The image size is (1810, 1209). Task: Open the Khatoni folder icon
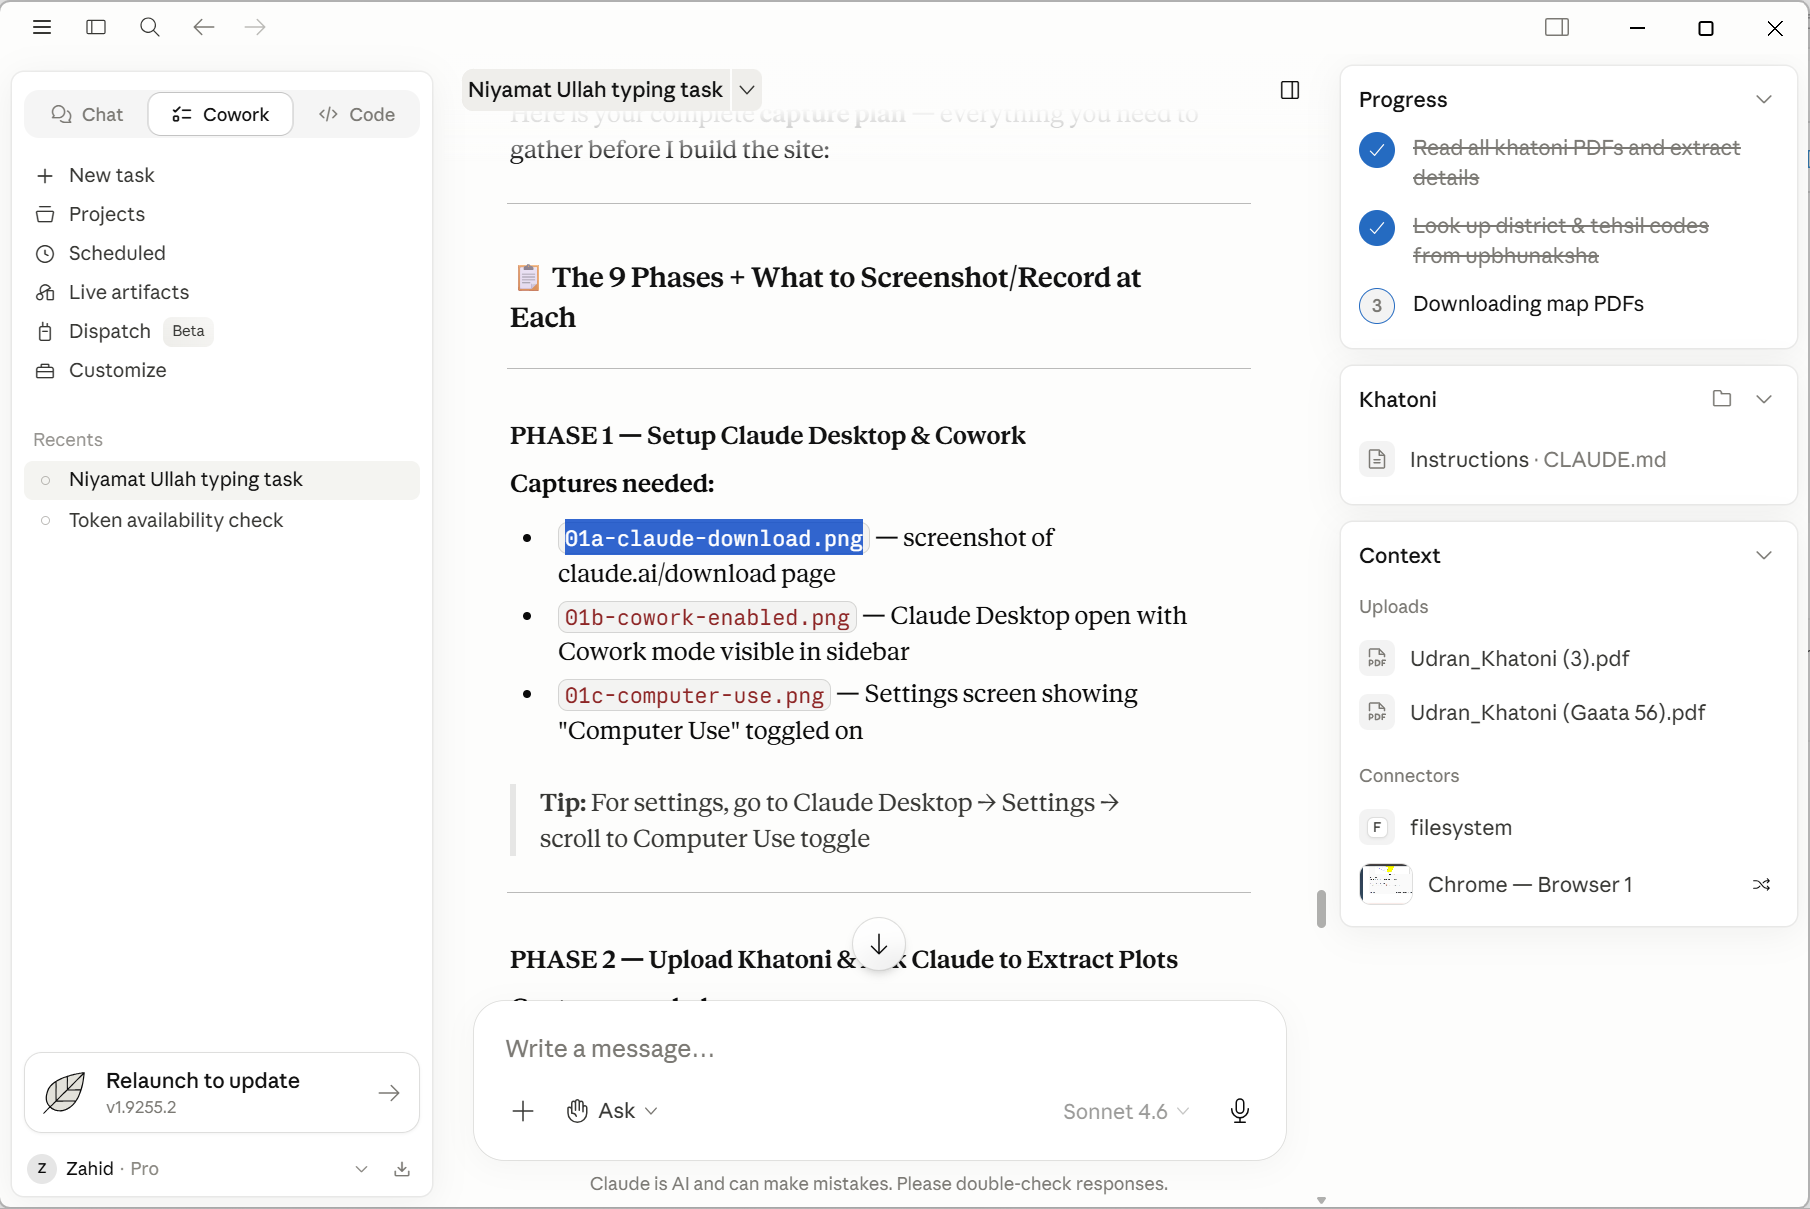click(x=1722, y=399)
